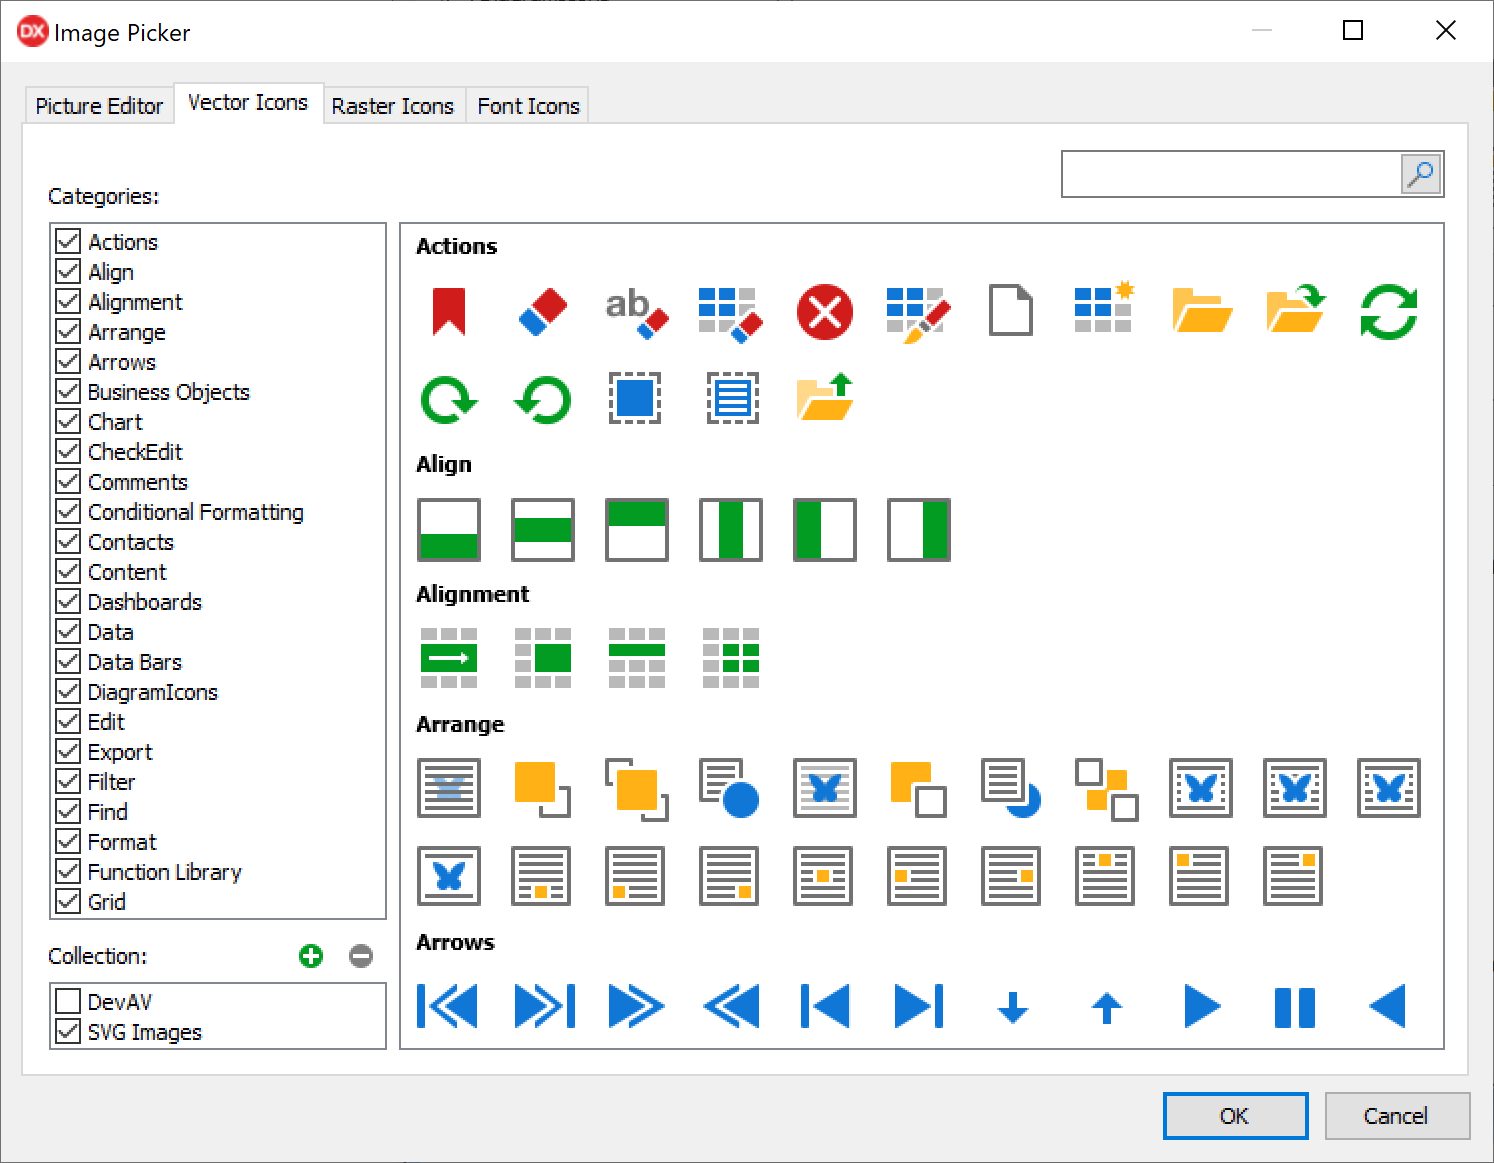Select the red bookmark icon in Actions
The height and width of the screenshot is (1163, 1494).
(x=449, y=311)
